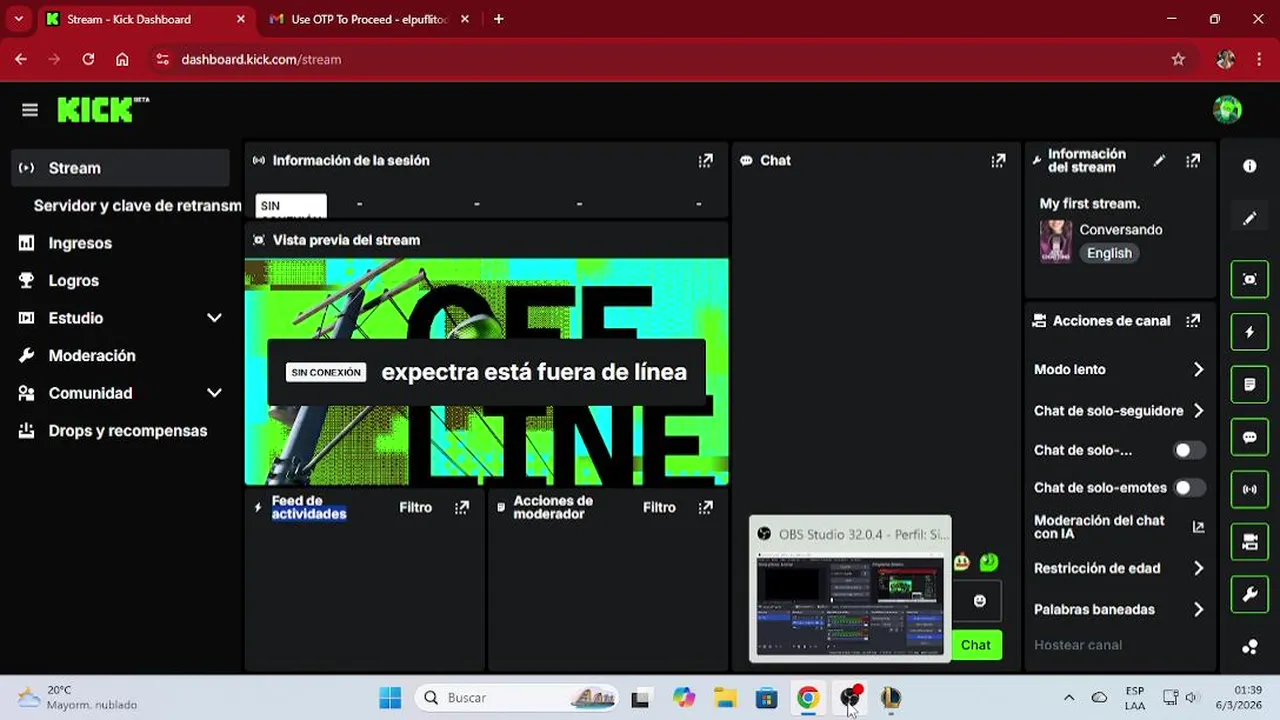The height and width of the screenshot is (720, 1280).
Task: Toggle stream info wrench icon in right sidebar
Action: pyautogui.click(x=1249, y=595)
